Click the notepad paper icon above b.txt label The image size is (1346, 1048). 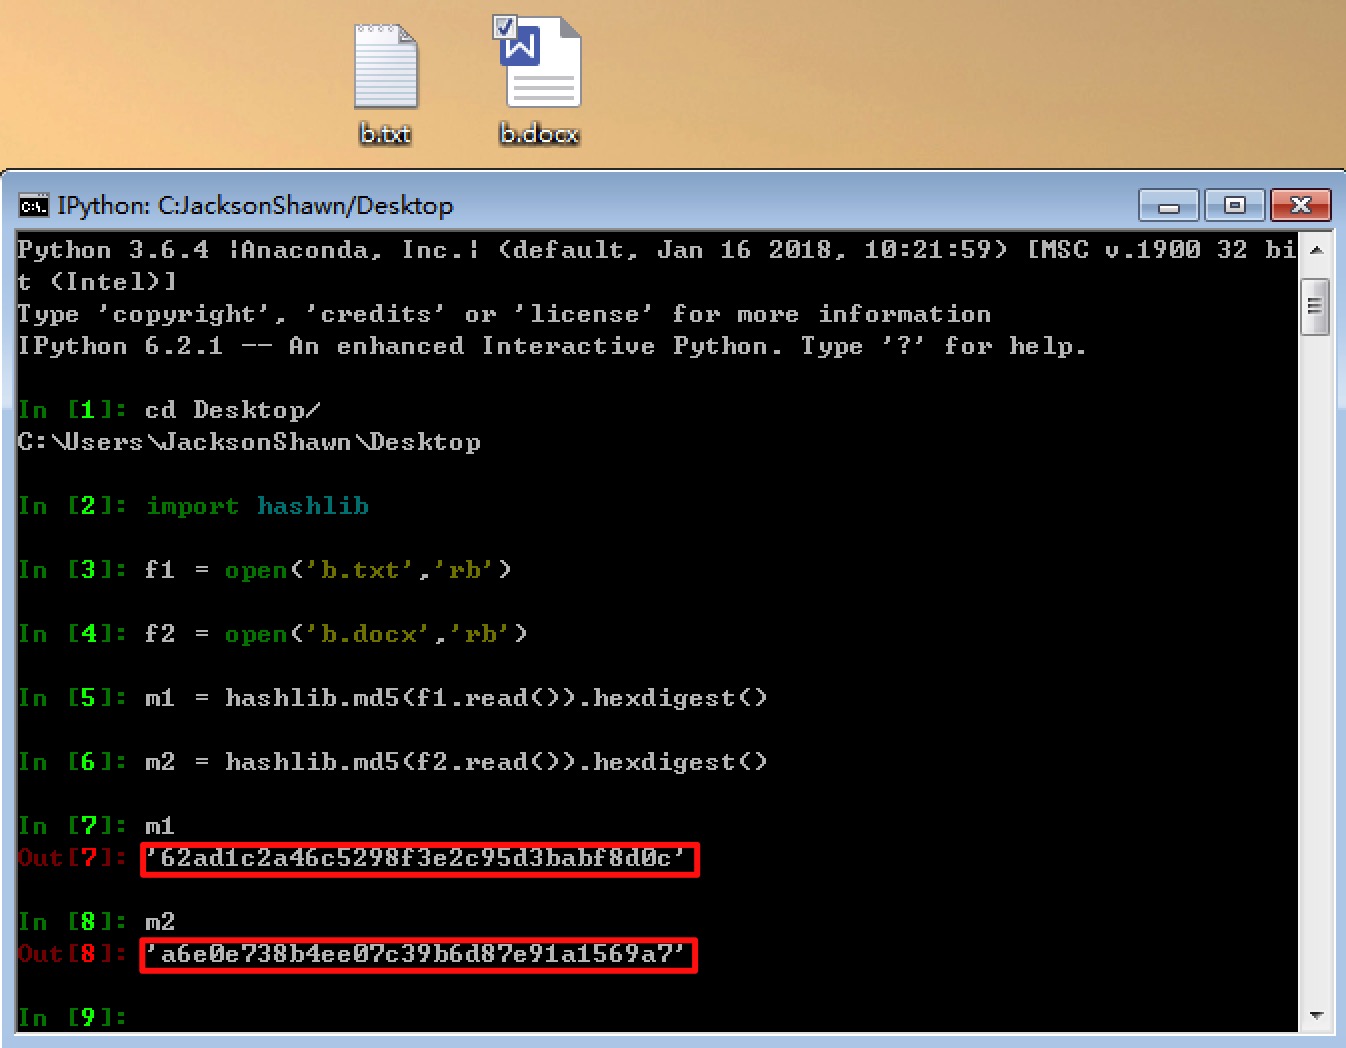pyautogui.click(x=385, y=65)
